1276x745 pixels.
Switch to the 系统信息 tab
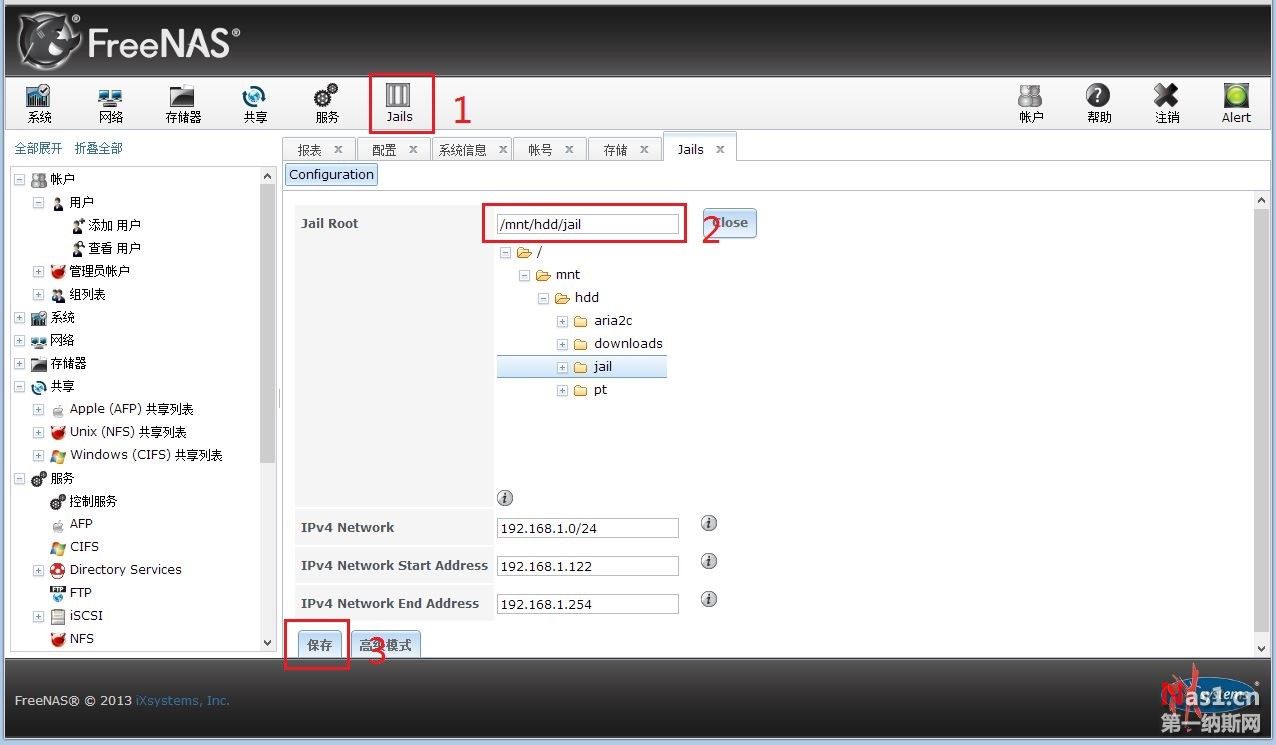463,150
